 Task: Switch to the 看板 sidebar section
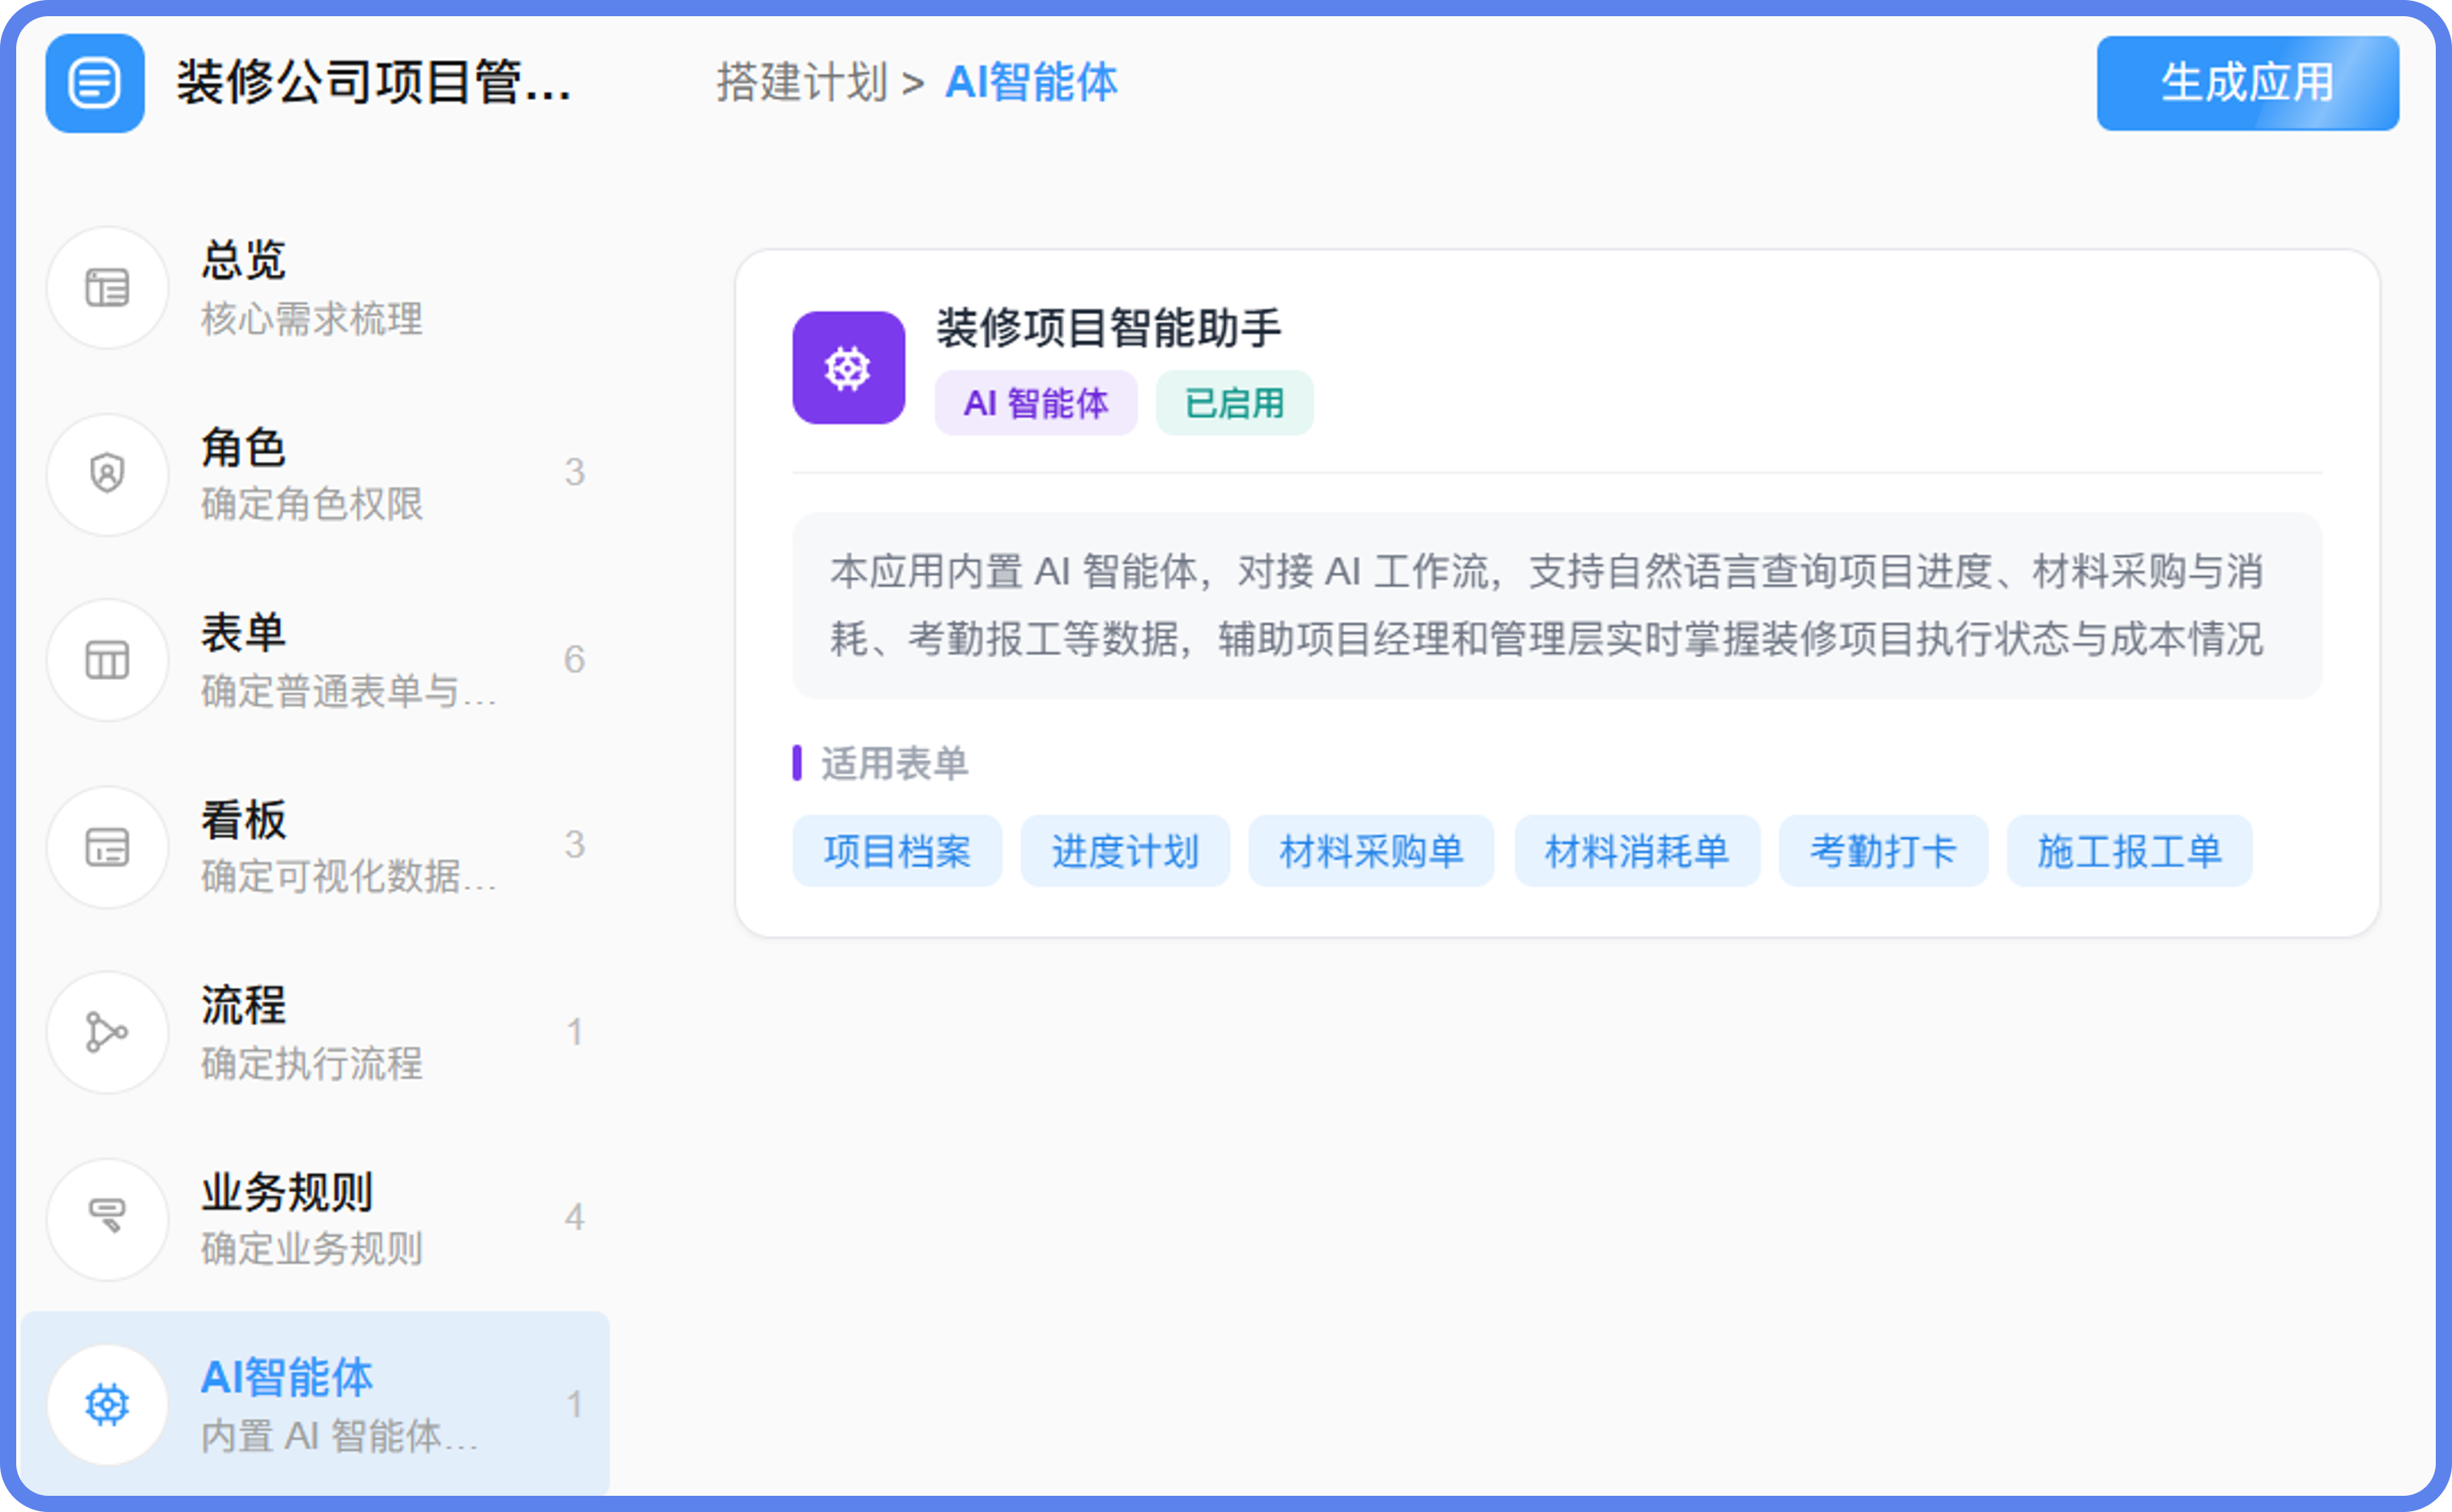tap(315, 847)
